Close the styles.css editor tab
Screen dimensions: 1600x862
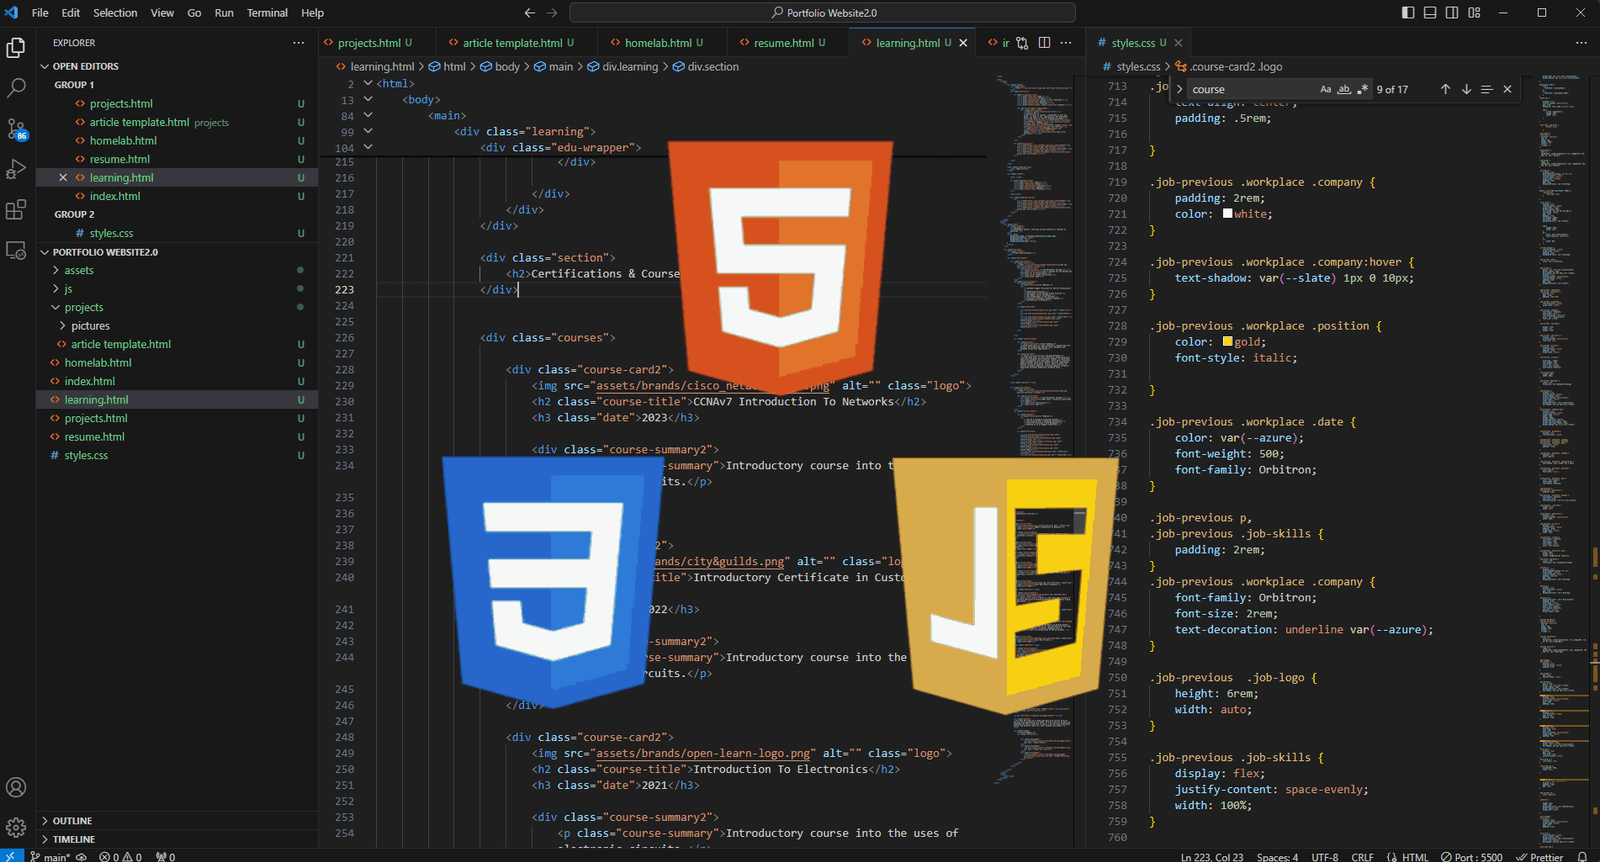point(1178,43)
